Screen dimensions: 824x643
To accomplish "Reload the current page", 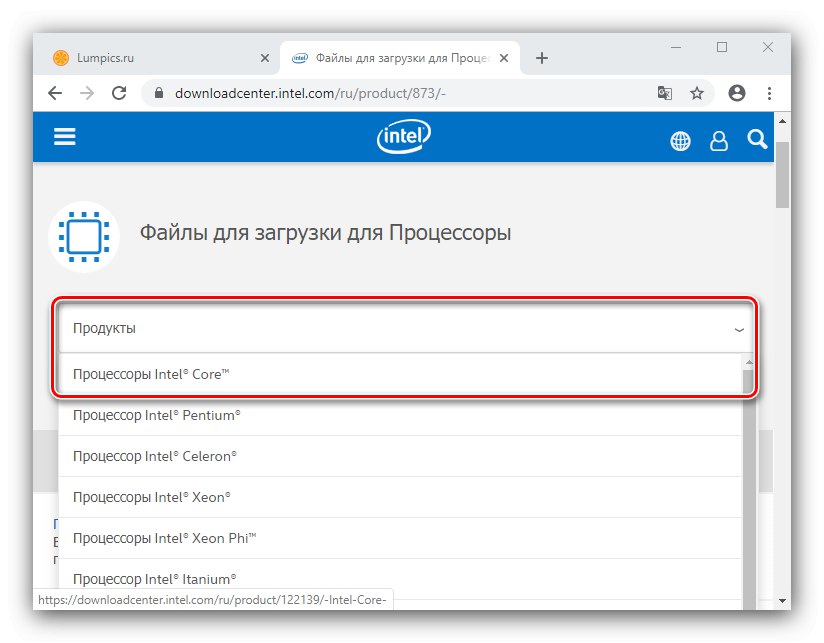I will click(x=119, y=93).
